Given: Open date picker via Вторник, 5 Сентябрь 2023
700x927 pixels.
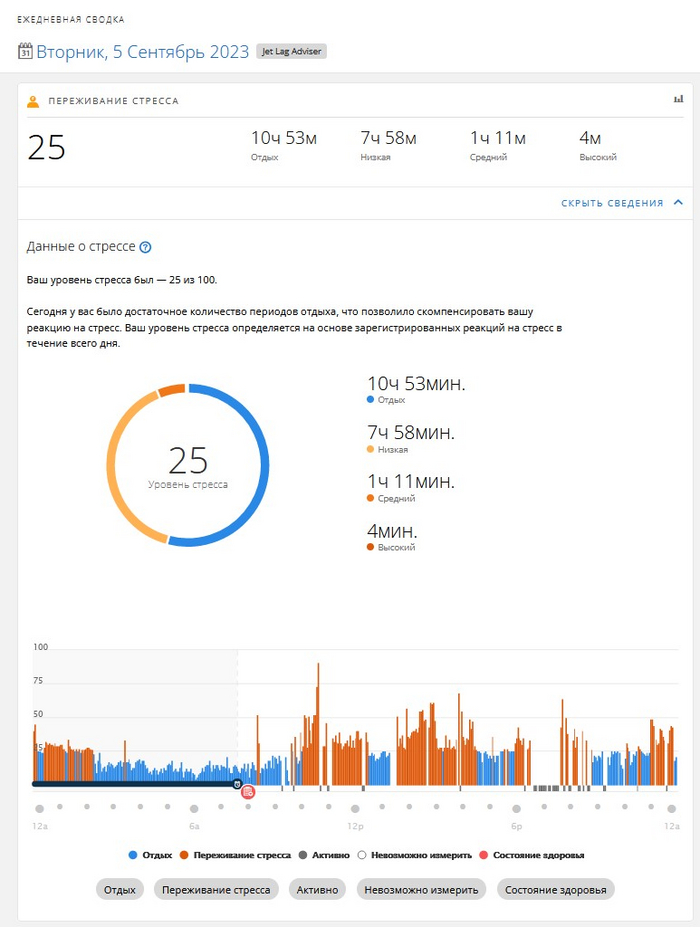Looking at the screenshot, I should pyautogui.click(x=142, y=52).
